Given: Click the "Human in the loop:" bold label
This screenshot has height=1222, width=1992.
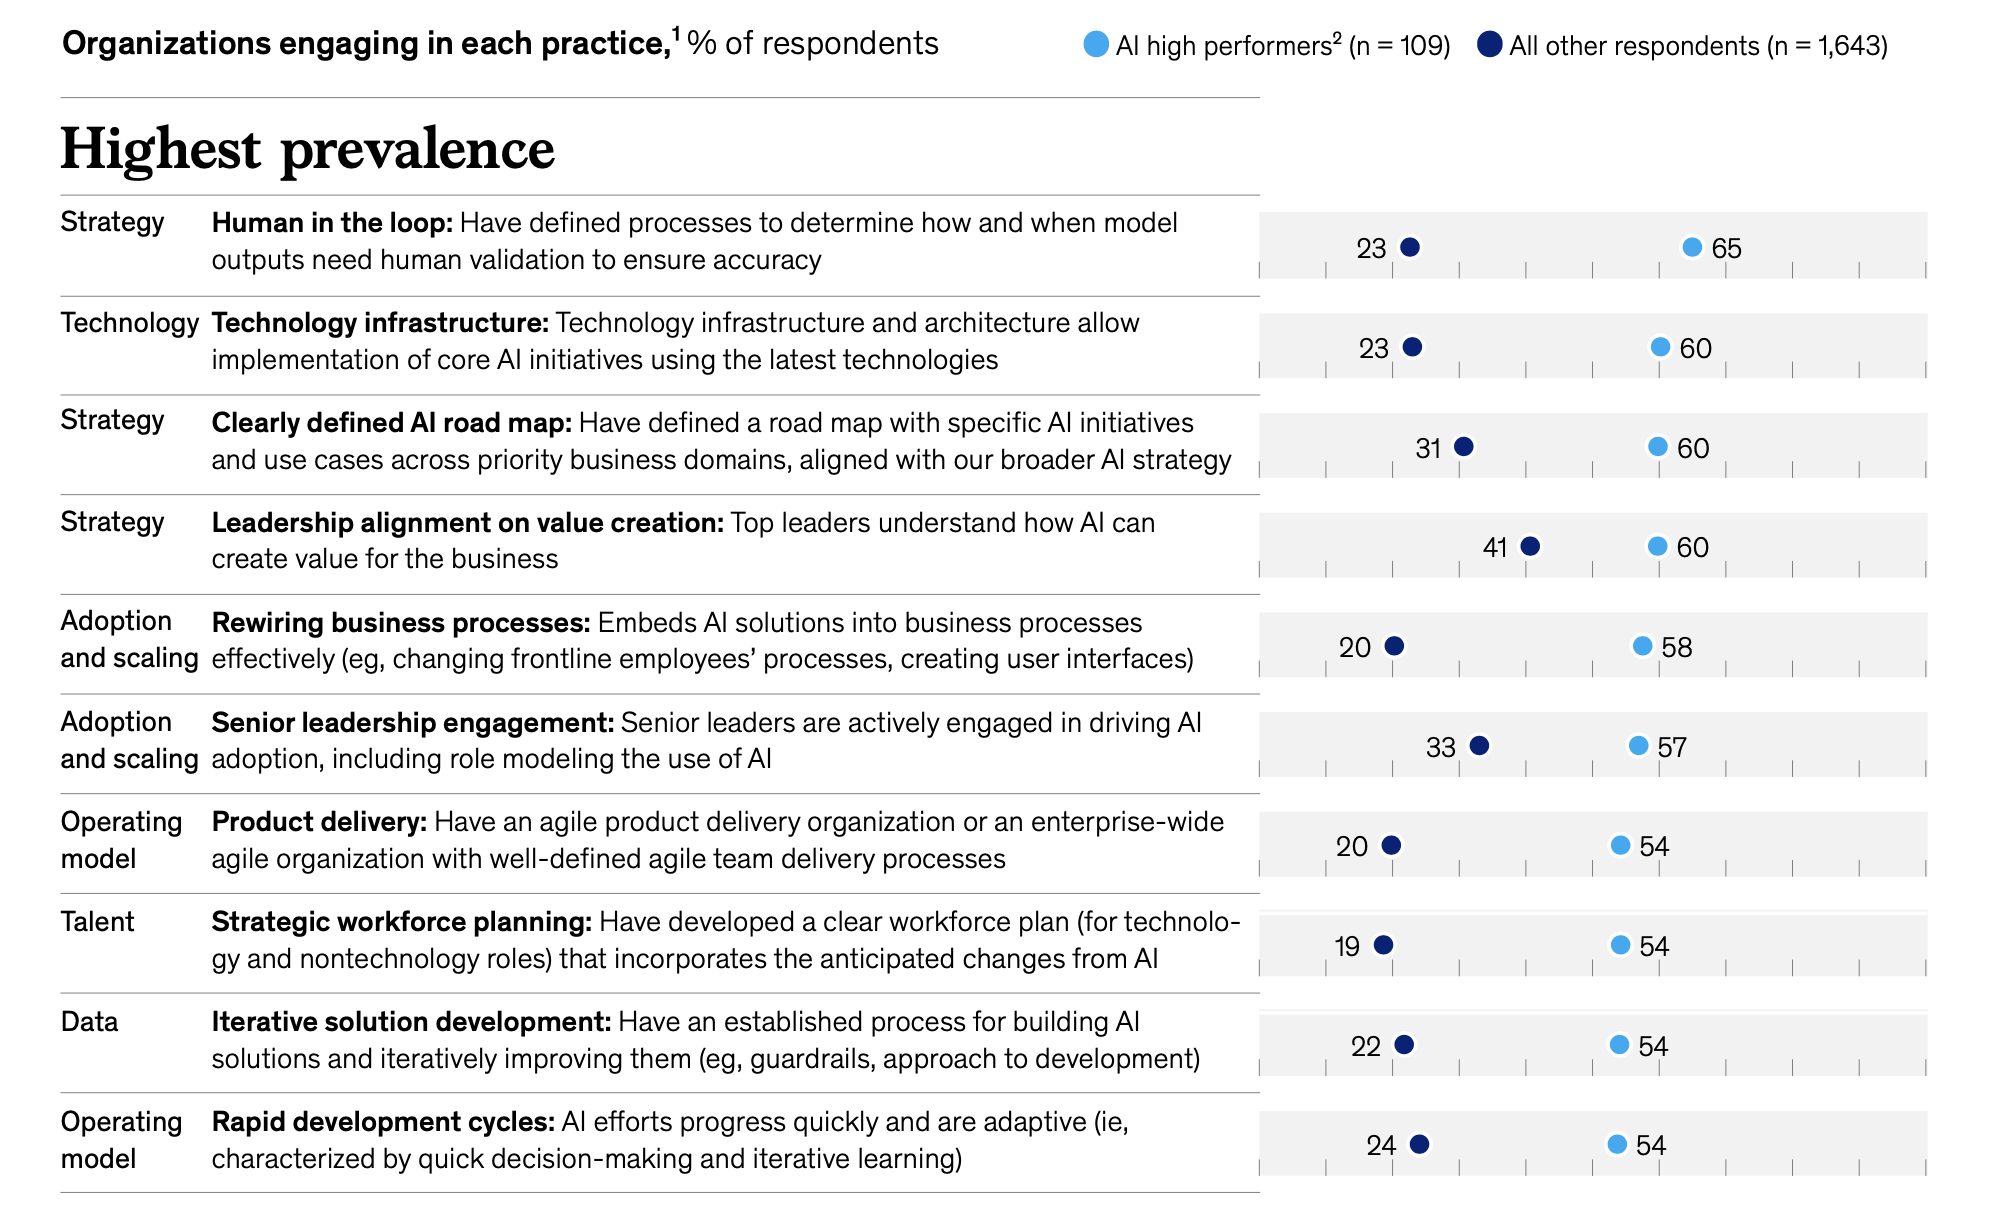Looking at the screenshot, I should click(332, 223).
